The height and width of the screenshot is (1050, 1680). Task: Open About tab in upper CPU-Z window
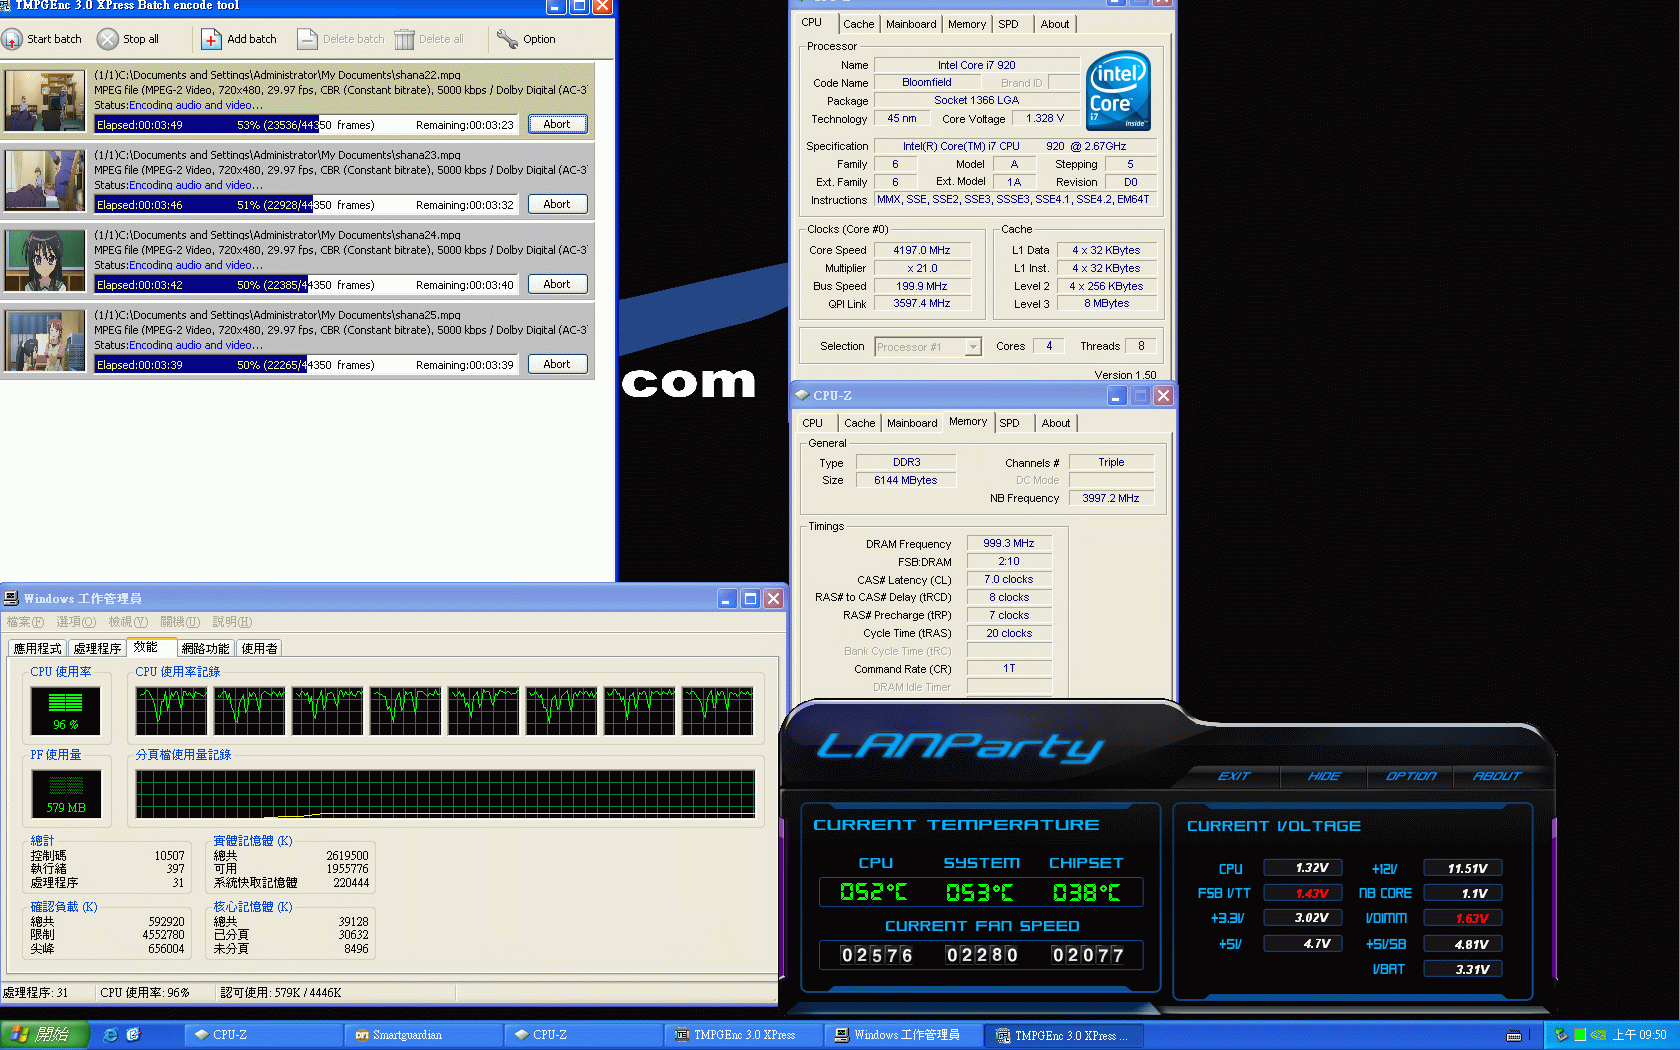[x=1054, y=24]
